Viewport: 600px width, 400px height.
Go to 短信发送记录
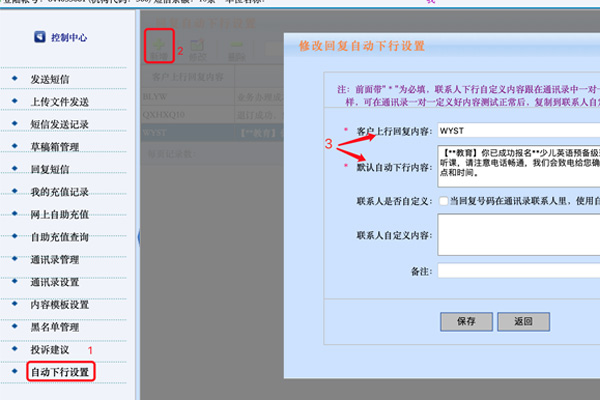click(x=60, y=124)
